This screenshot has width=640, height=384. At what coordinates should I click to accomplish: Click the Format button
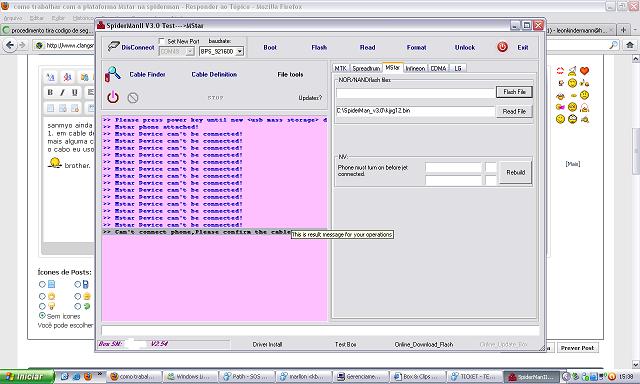pos(416,47)
